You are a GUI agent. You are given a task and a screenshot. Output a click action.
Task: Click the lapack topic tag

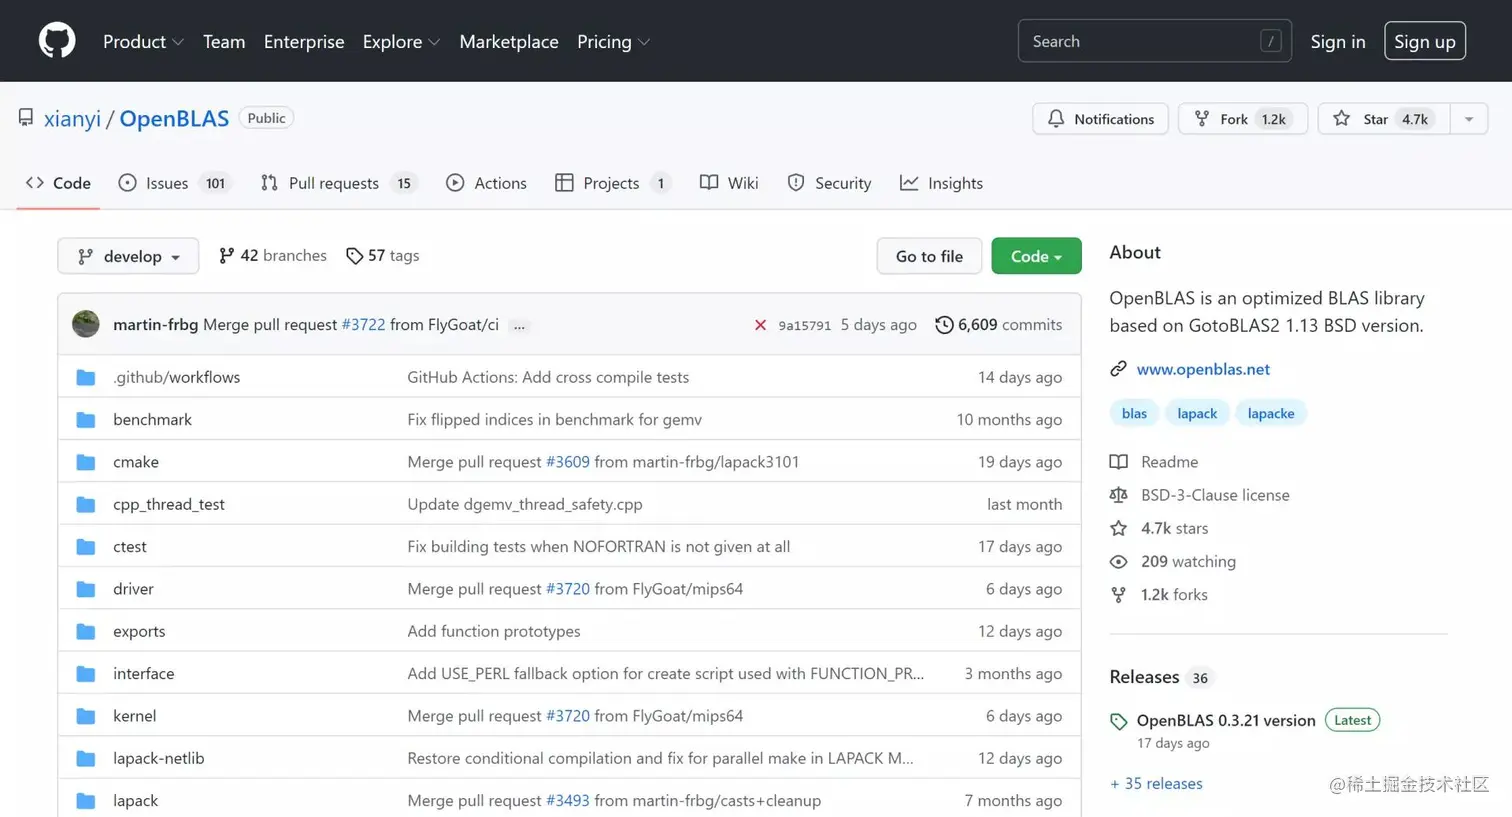pos(1197,413)
